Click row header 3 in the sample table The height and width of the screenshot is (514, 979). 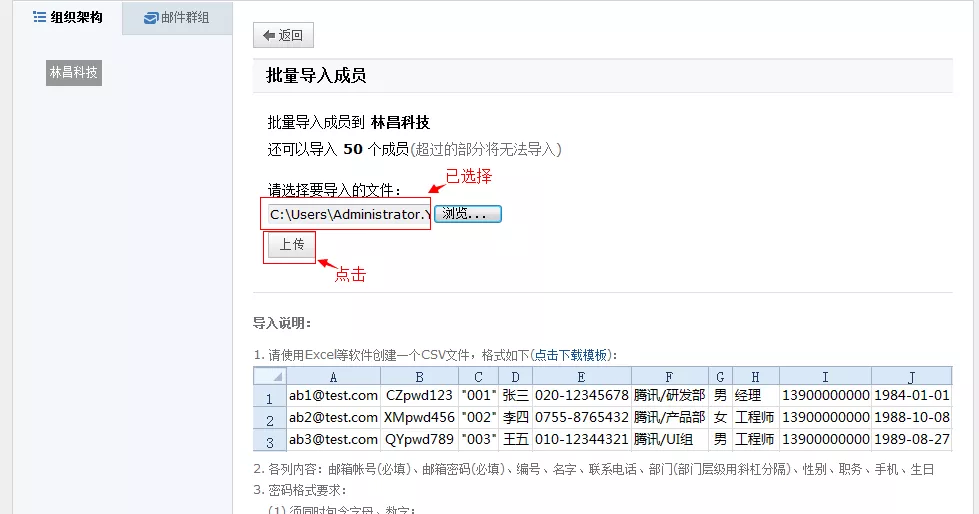pos(269,440)
